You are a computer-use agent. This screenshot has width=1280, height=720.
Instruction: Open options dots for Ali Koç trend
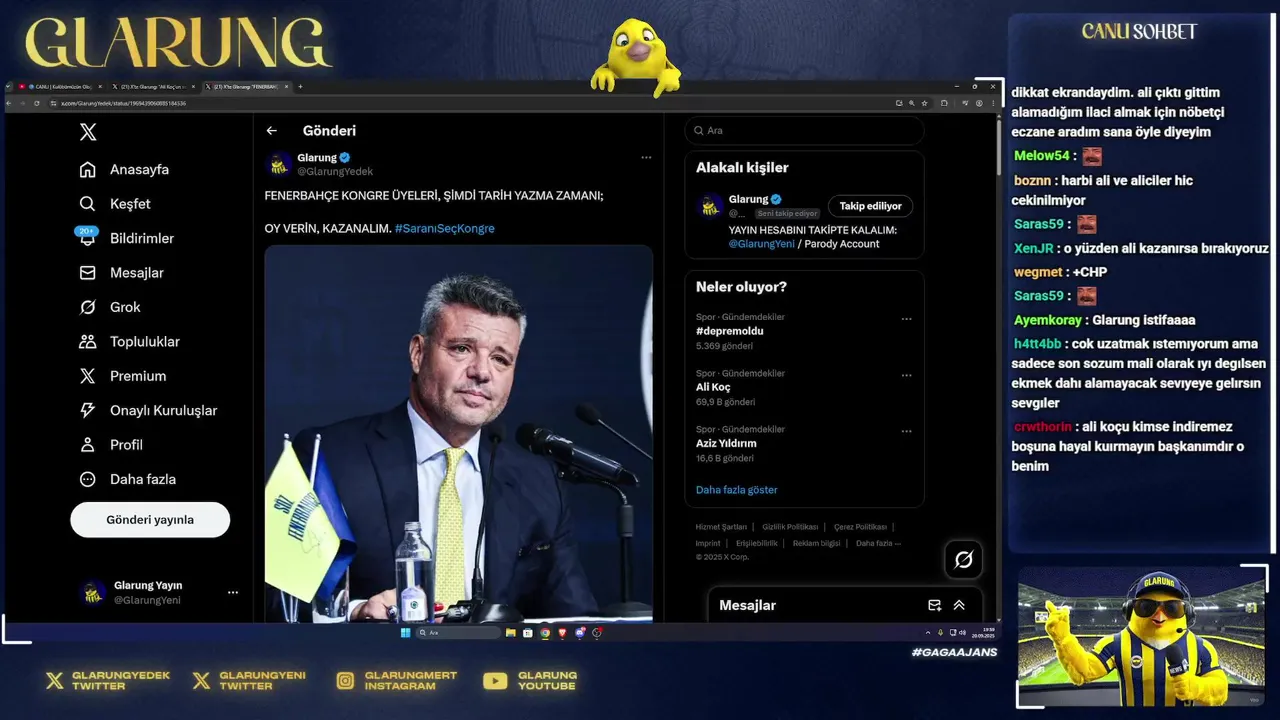click(x=907, y=375)
